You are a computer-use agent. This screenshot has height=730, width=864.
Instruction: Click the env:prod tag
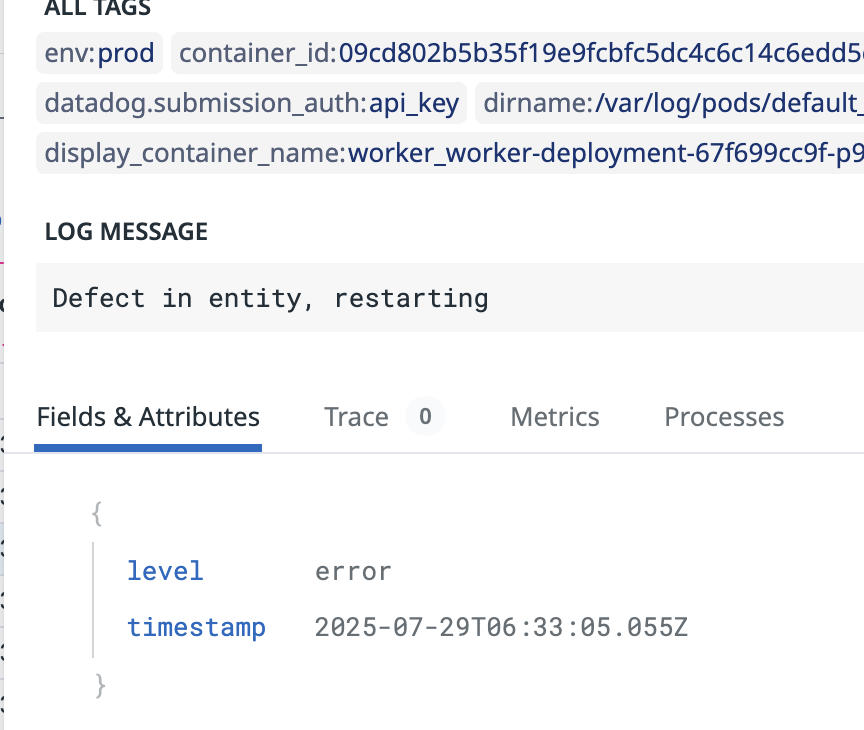tap(100, 53)
